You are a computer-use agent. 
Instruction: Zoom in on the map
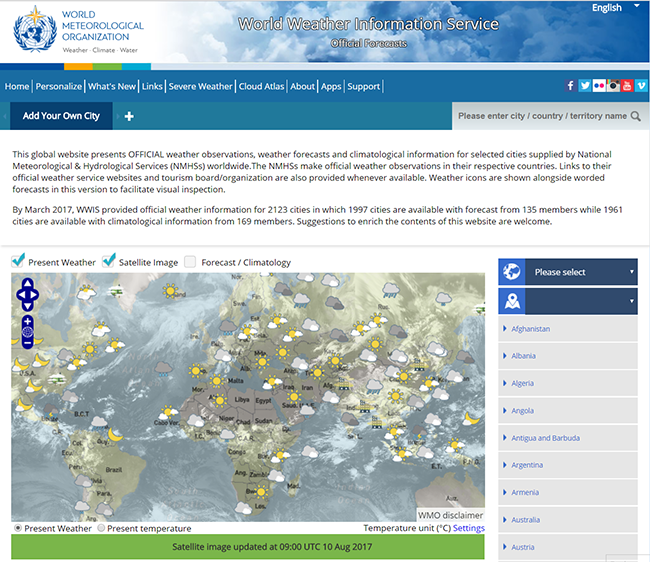pyautogui.click(x=27, y=321)
